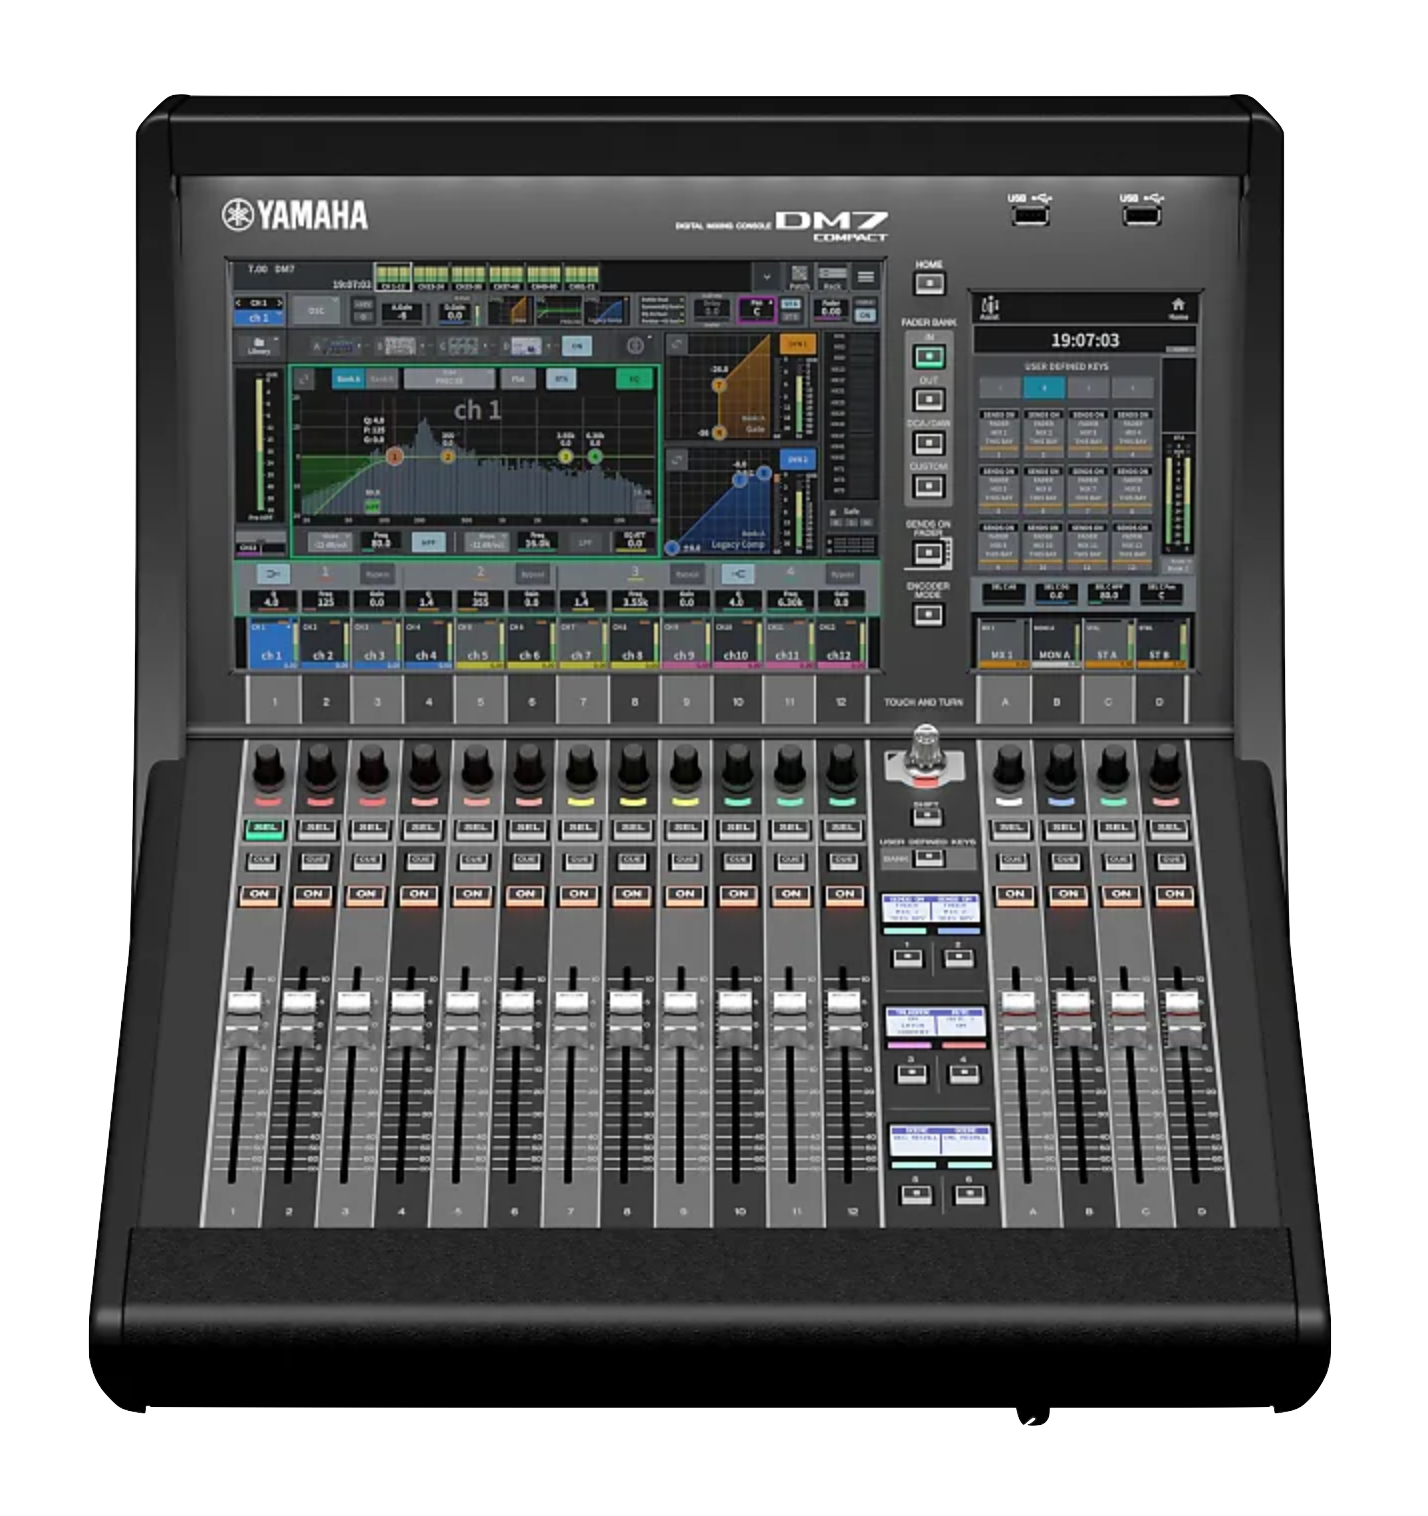Viewport: 1428px width, 1516px height.
Task: Switch to EQ Bank B
Action: tap(381, 379)
